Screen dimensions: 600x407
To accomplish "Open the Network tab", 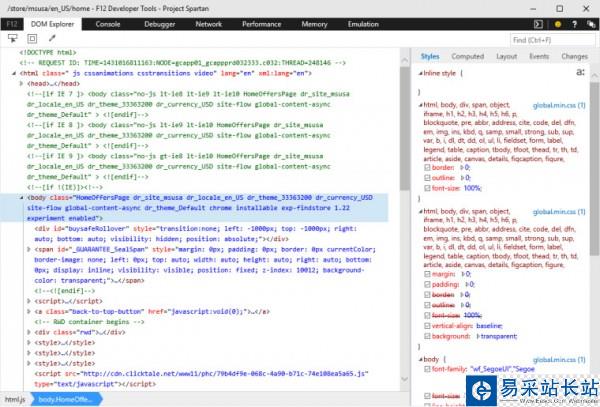I will 209,24.
